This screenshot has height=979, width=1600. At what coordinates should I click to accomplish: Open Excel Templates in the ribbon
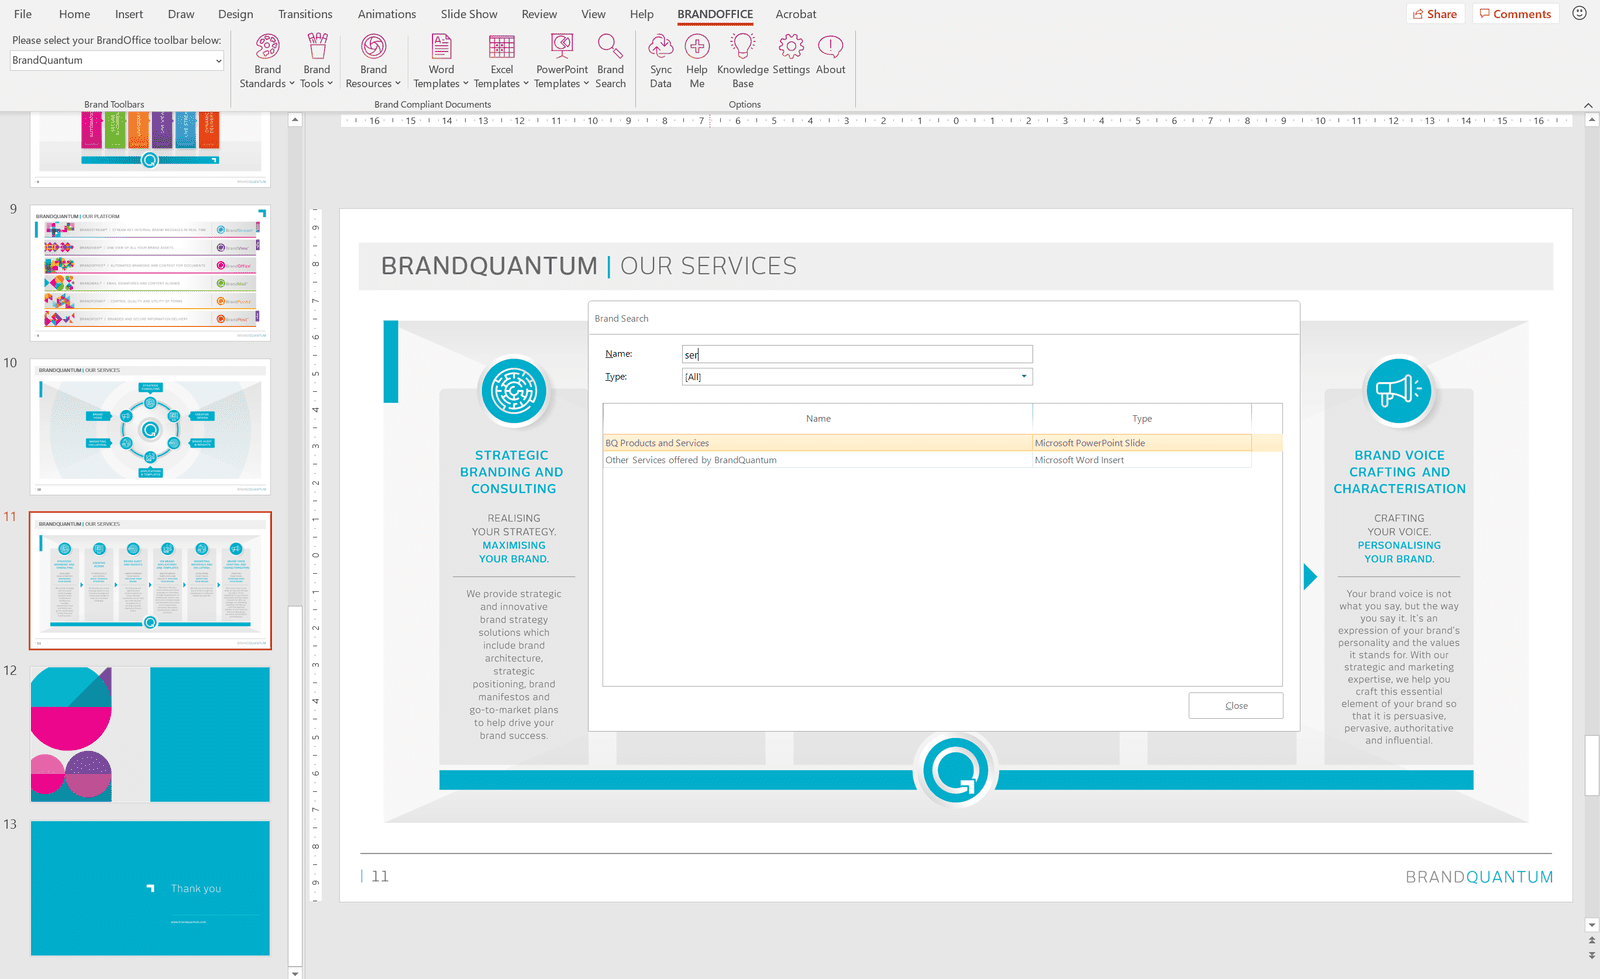(x=501, y=47)
